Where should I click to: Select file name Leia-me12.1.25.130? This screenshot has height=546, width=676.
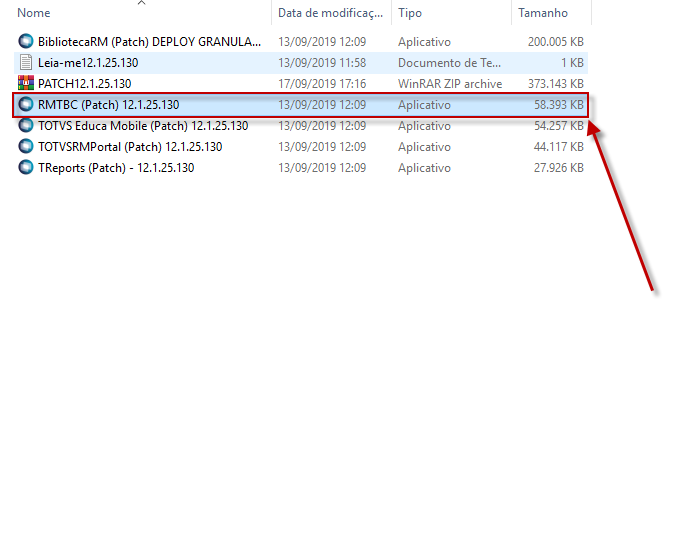coord(88,63)
